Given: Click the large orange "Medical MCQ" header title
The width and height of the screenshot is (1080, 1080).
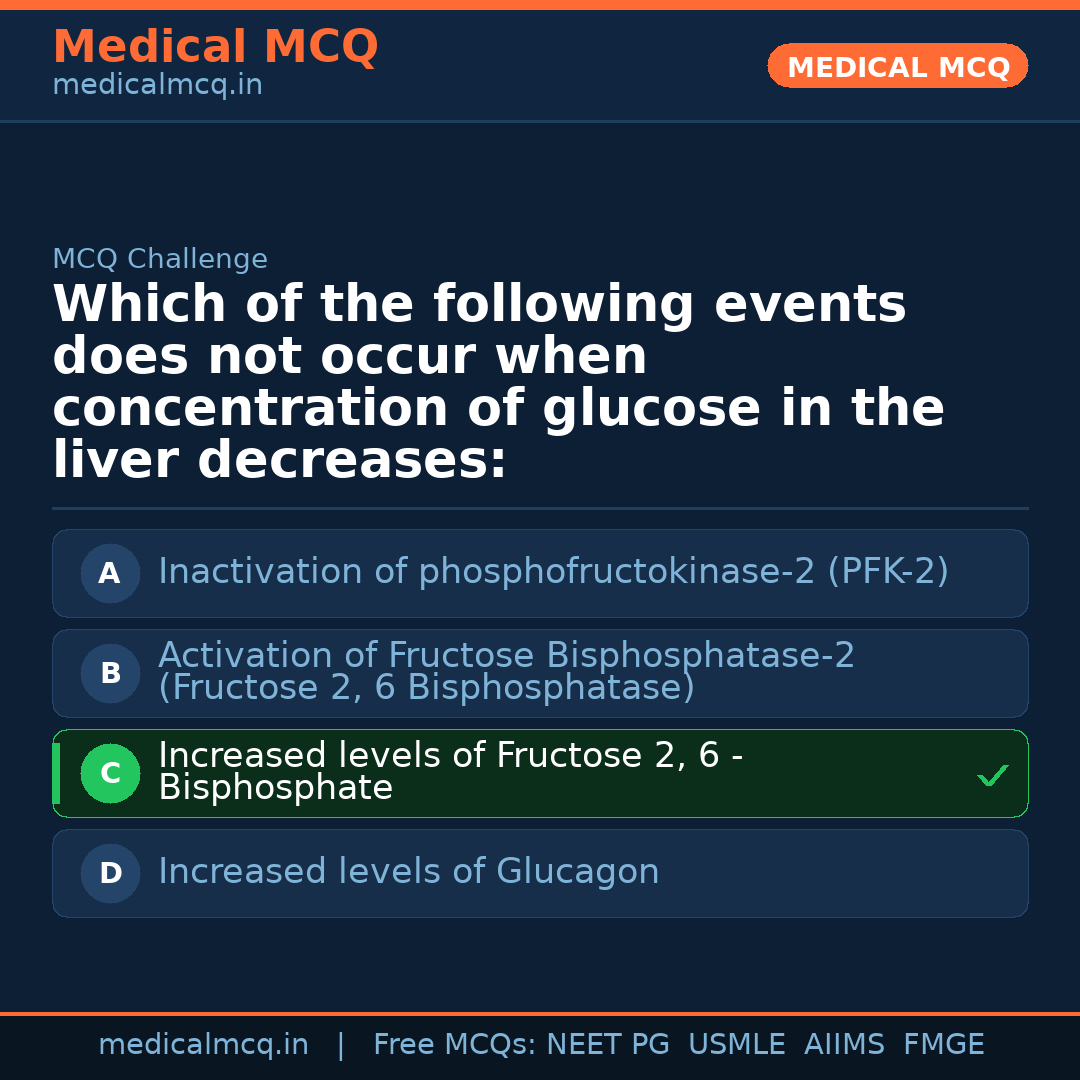Looking at the screenshot, I should (215, 47).
